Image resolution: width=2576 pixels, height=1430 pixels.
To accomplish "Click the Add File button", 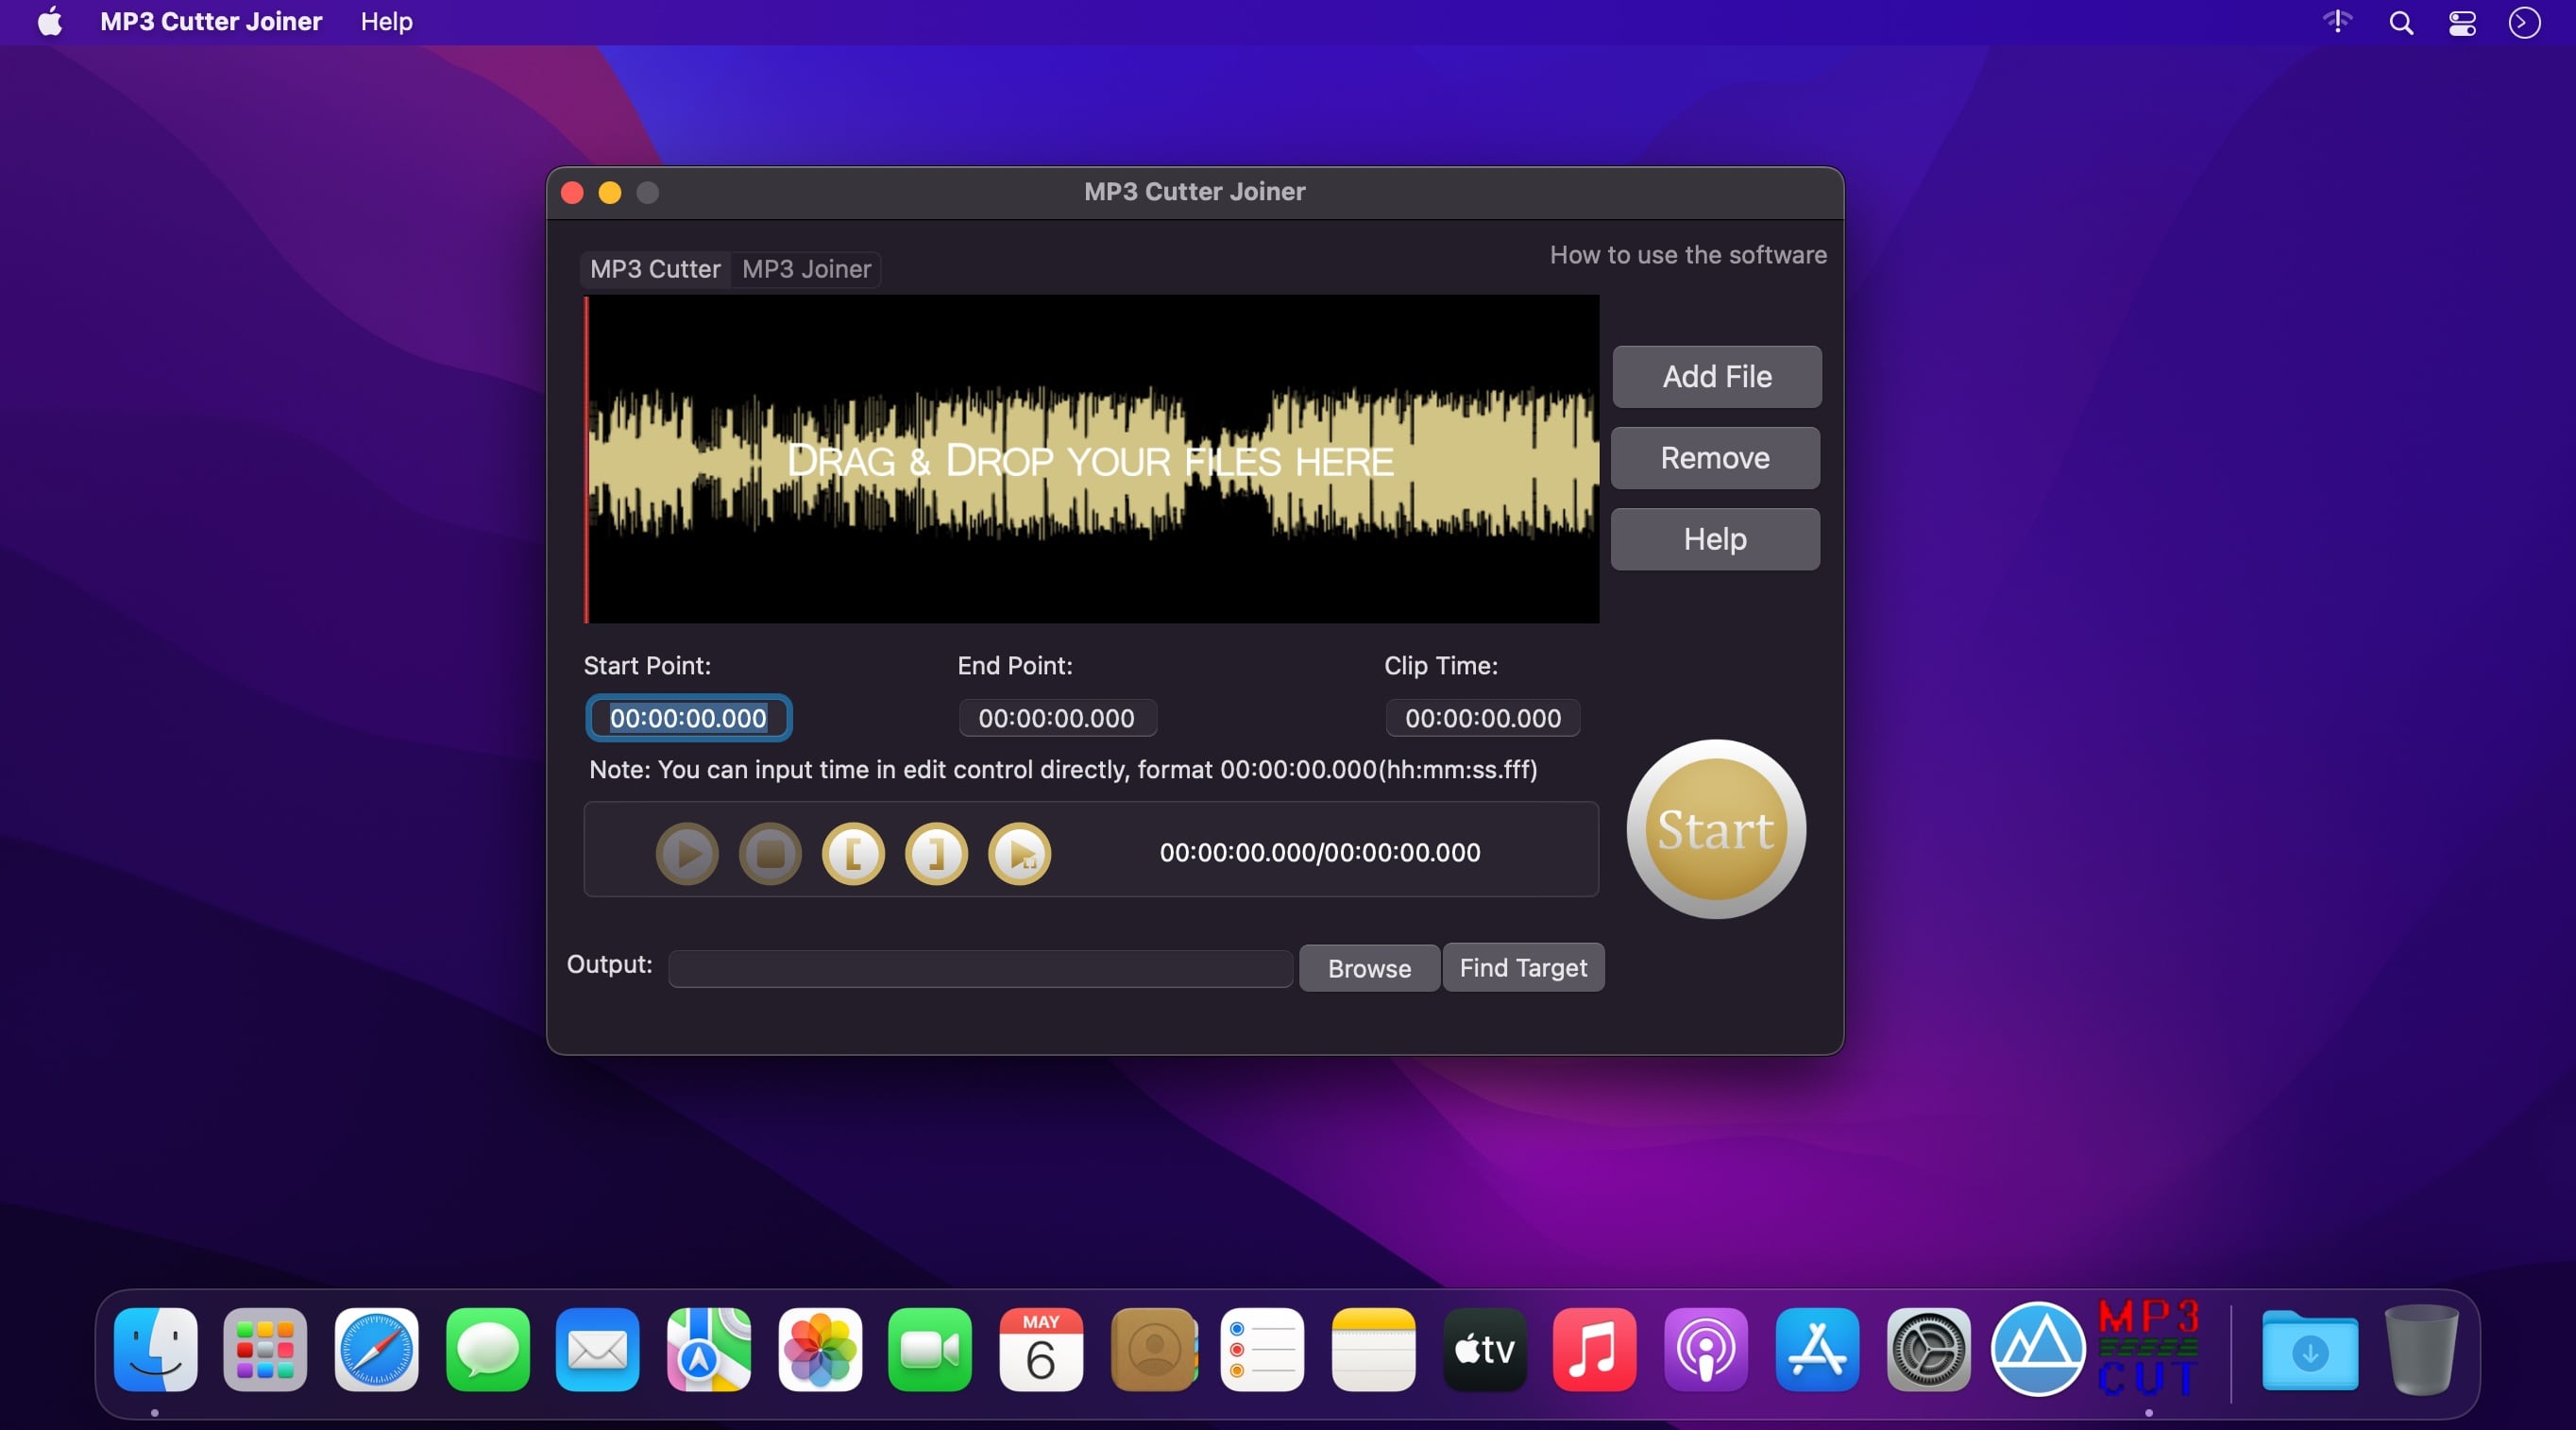I will [1716, 377].
